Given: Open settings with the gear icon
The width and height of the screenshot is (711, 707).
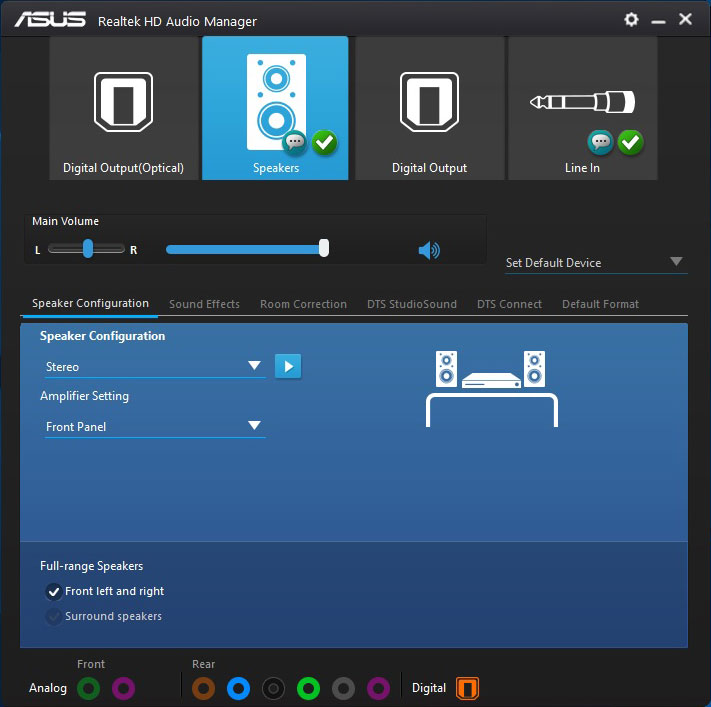Looking at the screenshot, I should click(631, 20).
